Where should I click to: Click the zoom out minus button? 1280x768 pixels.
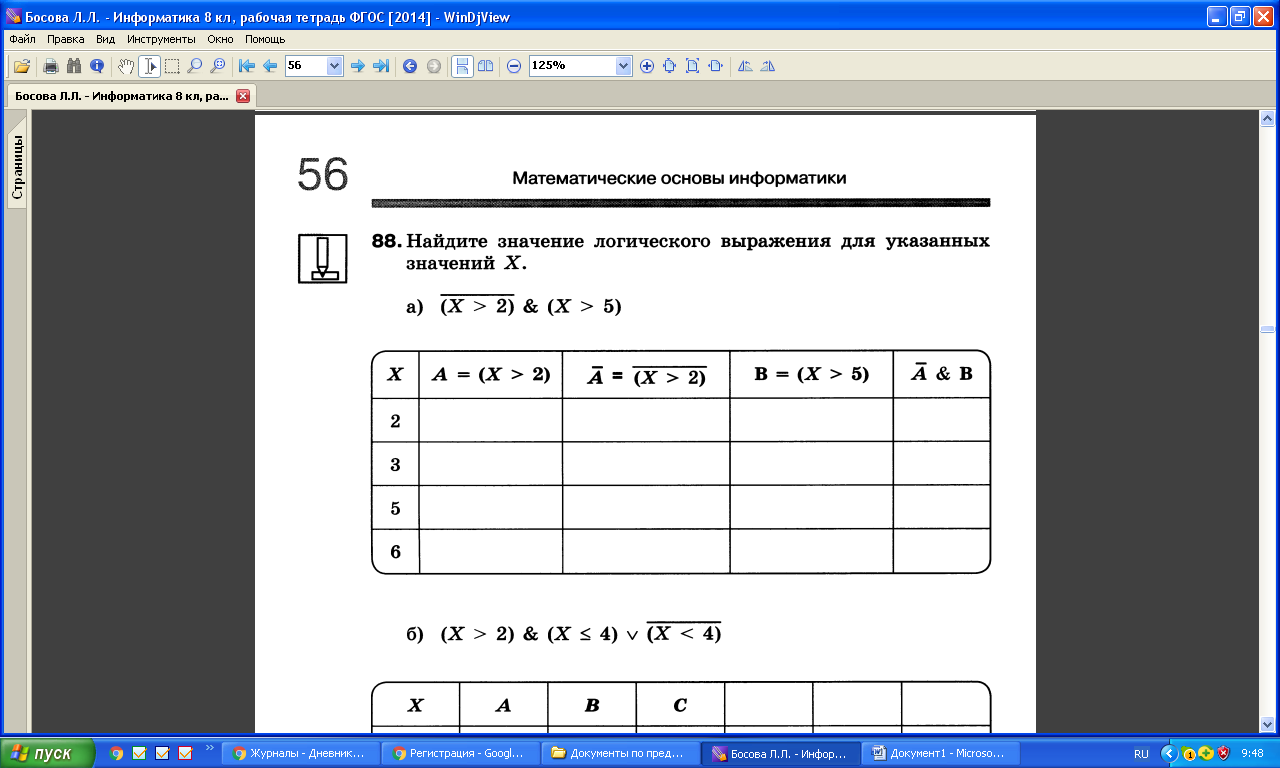coord(514,66)
